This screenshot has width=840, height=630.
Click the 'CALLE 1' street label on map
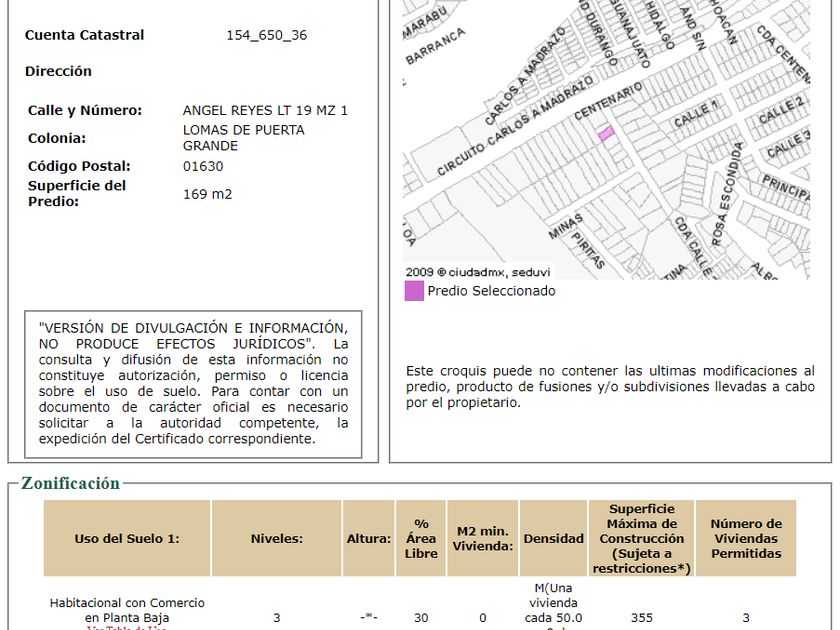[x=696, y=113]
